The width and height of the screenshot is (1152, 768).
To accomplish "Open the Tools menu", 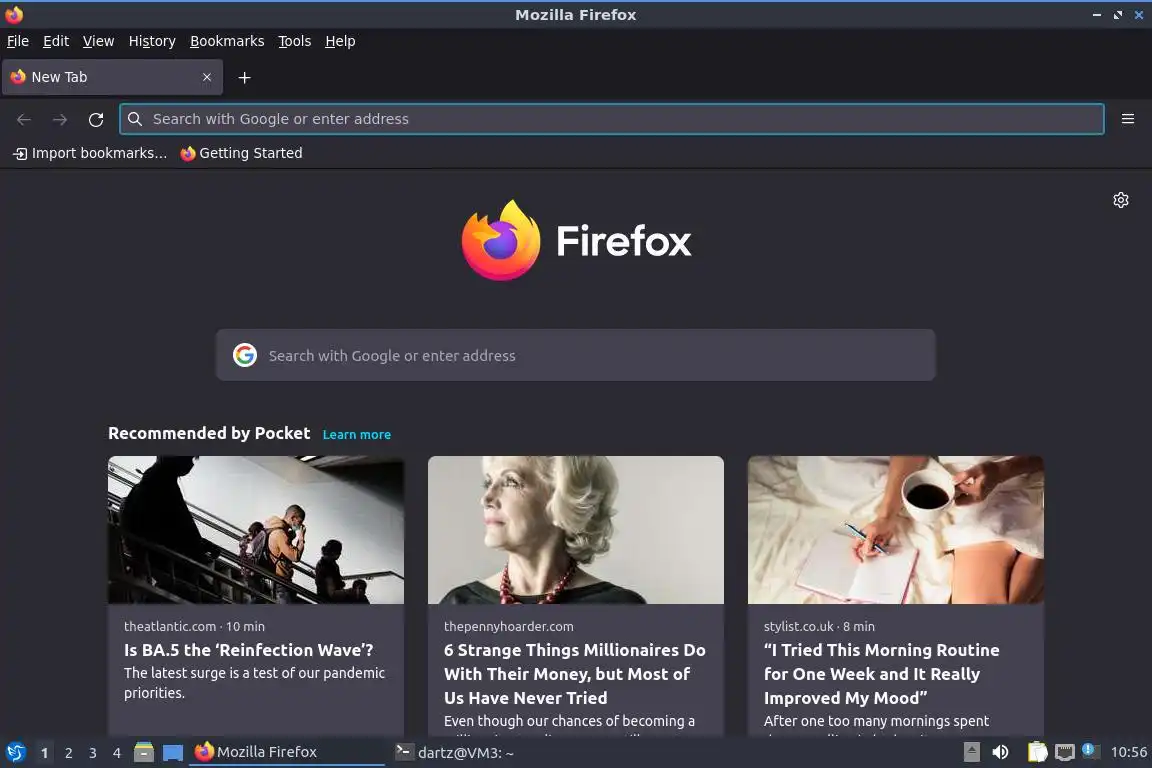I will (x=295, y=41).
